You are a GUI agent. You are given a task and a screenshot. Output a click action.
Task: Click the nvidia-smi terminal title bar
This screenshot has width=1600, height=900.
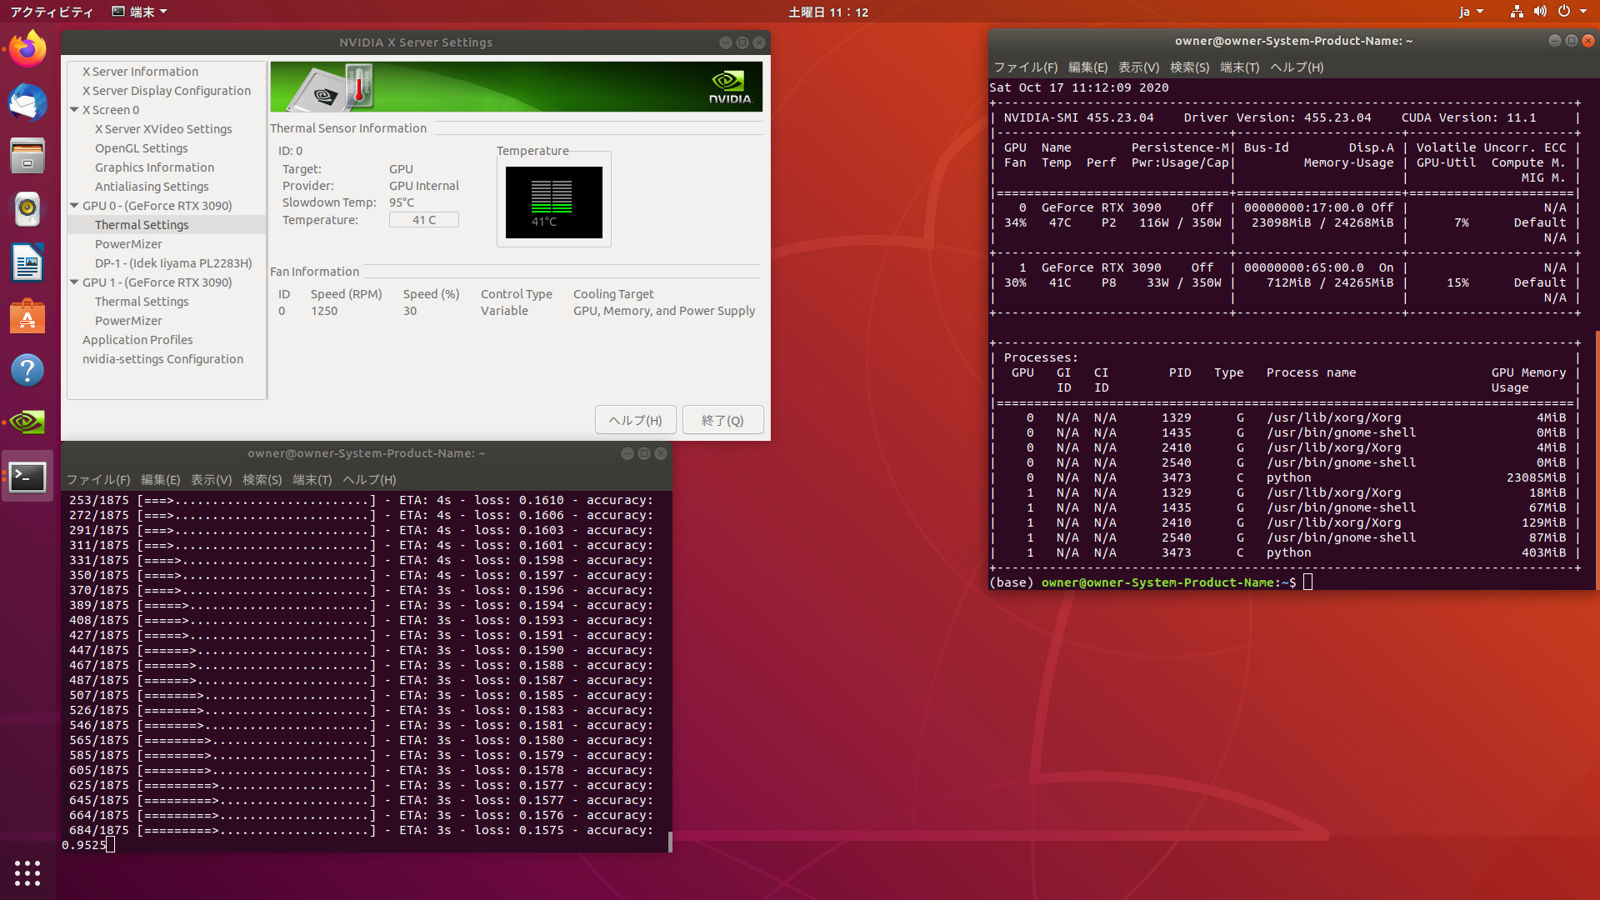[x=1292, y=41]
